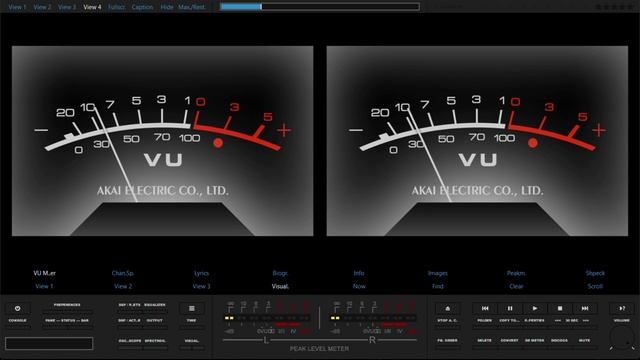Open the Info panel
Image resolution: width=640 pixels, height=360 pixels.
(x=359, y=273)
